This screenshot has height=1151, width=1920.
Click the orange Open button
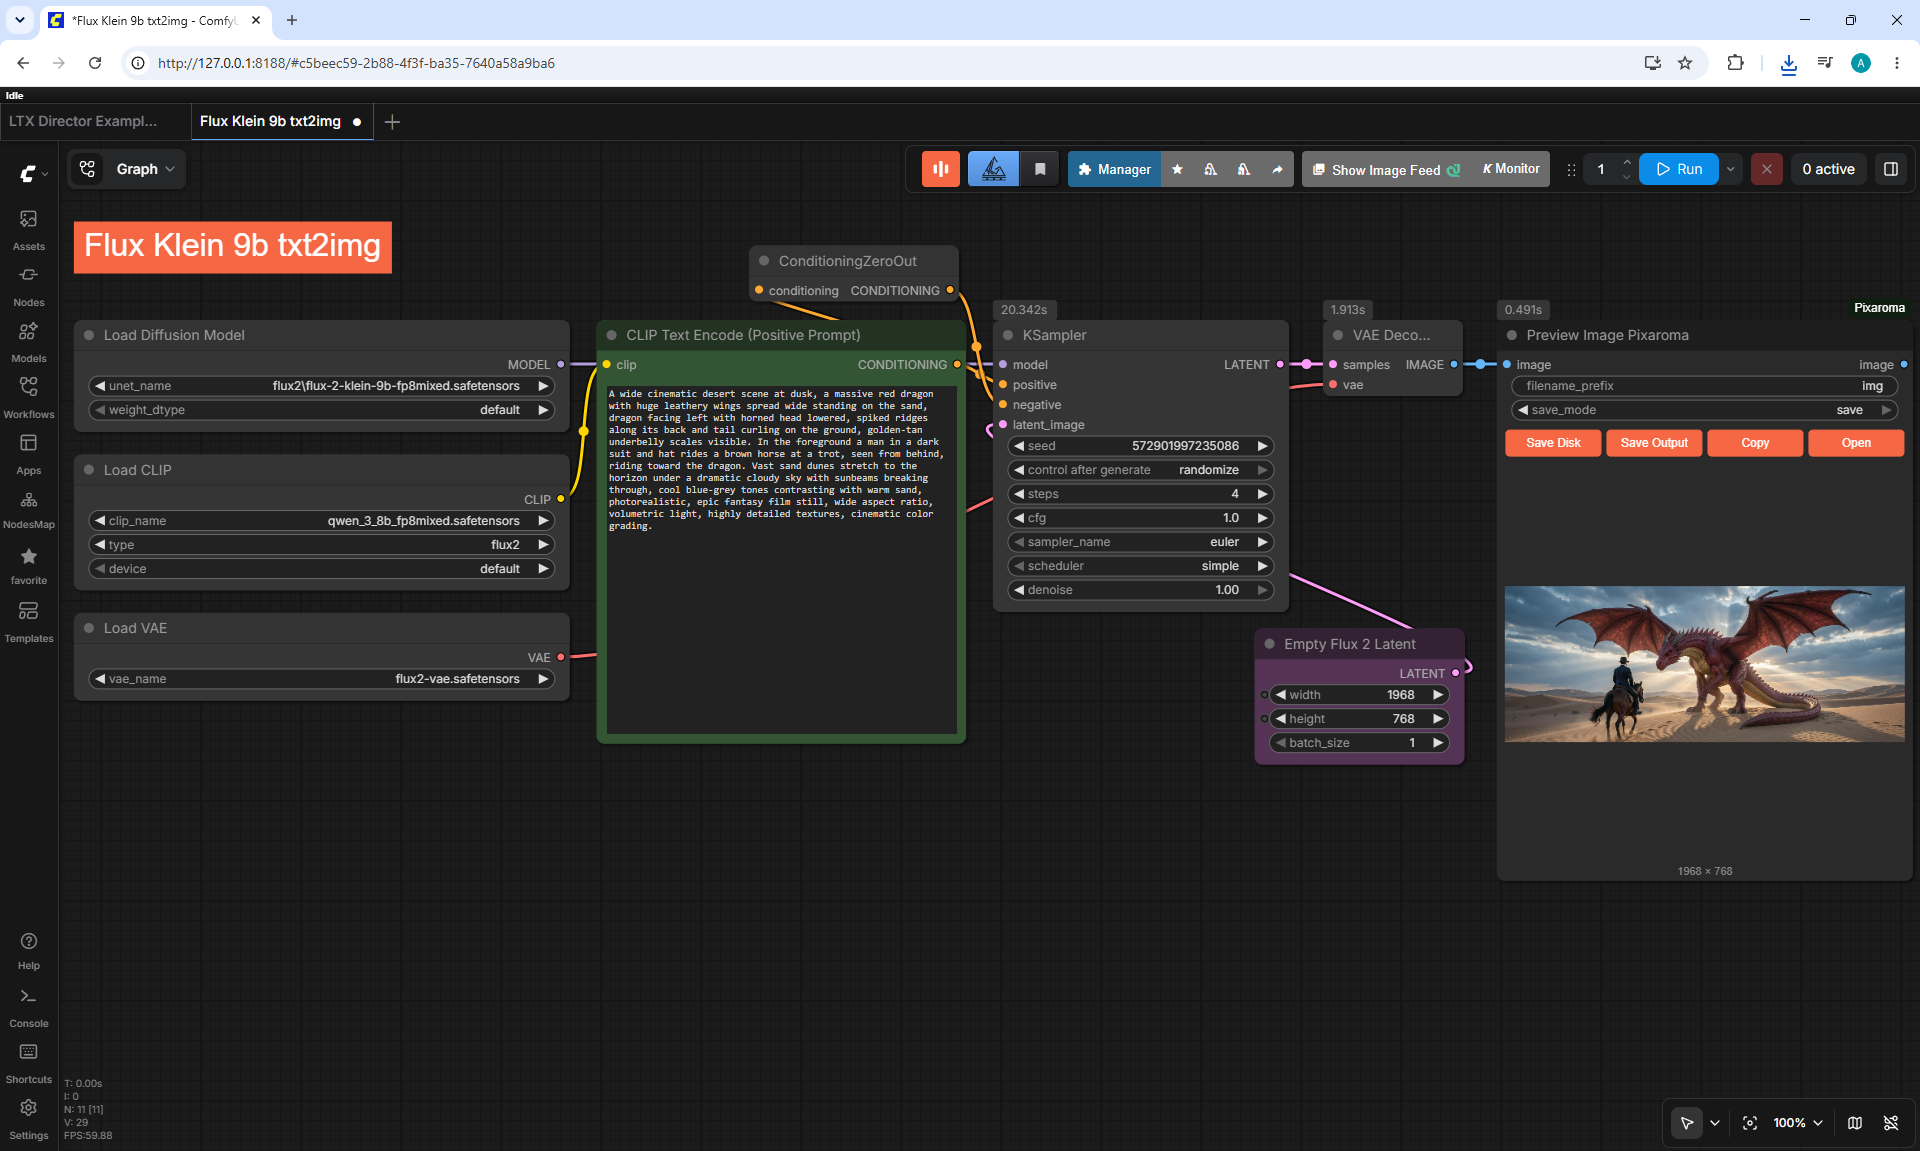point(1856,443)
